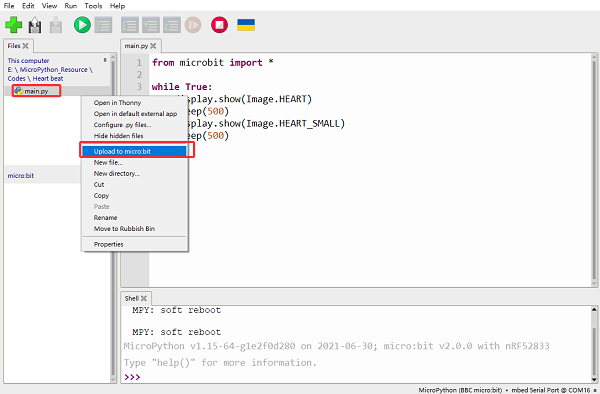Viewport: 600px width, 394px height.
Task: Open the Run menu
Action: [x=70, y=6]
